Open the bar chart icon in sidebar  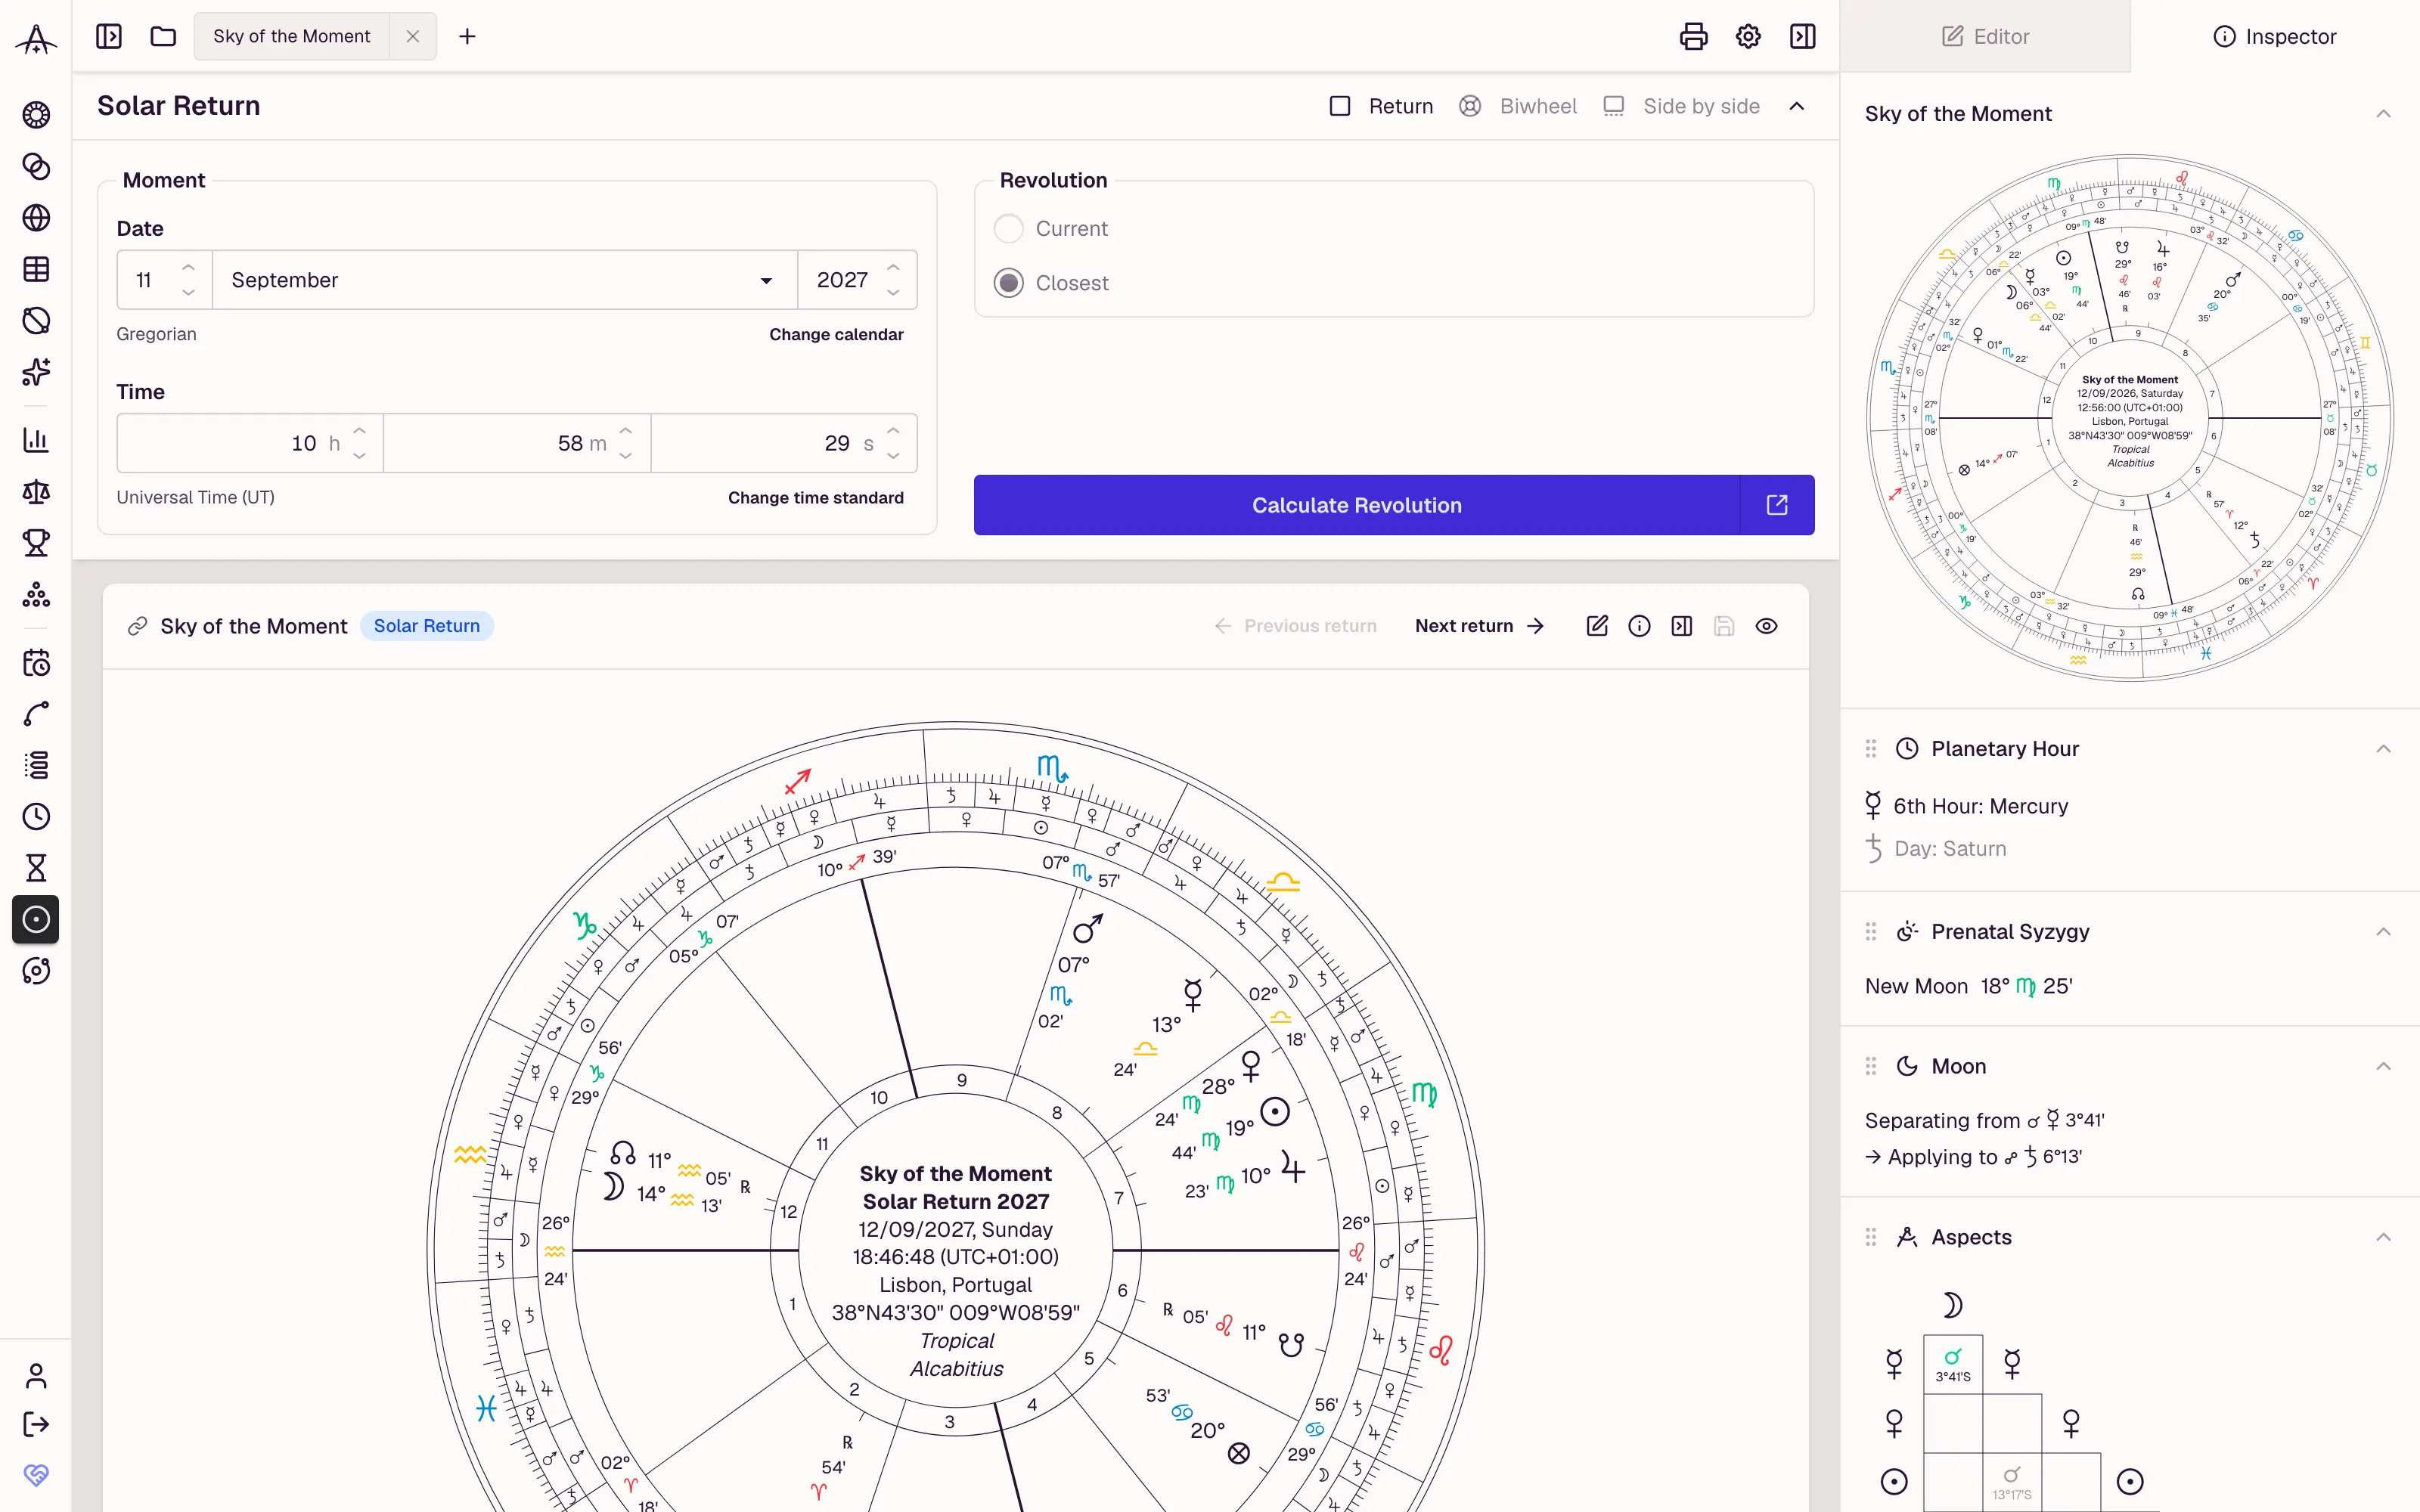pos(36,440)
